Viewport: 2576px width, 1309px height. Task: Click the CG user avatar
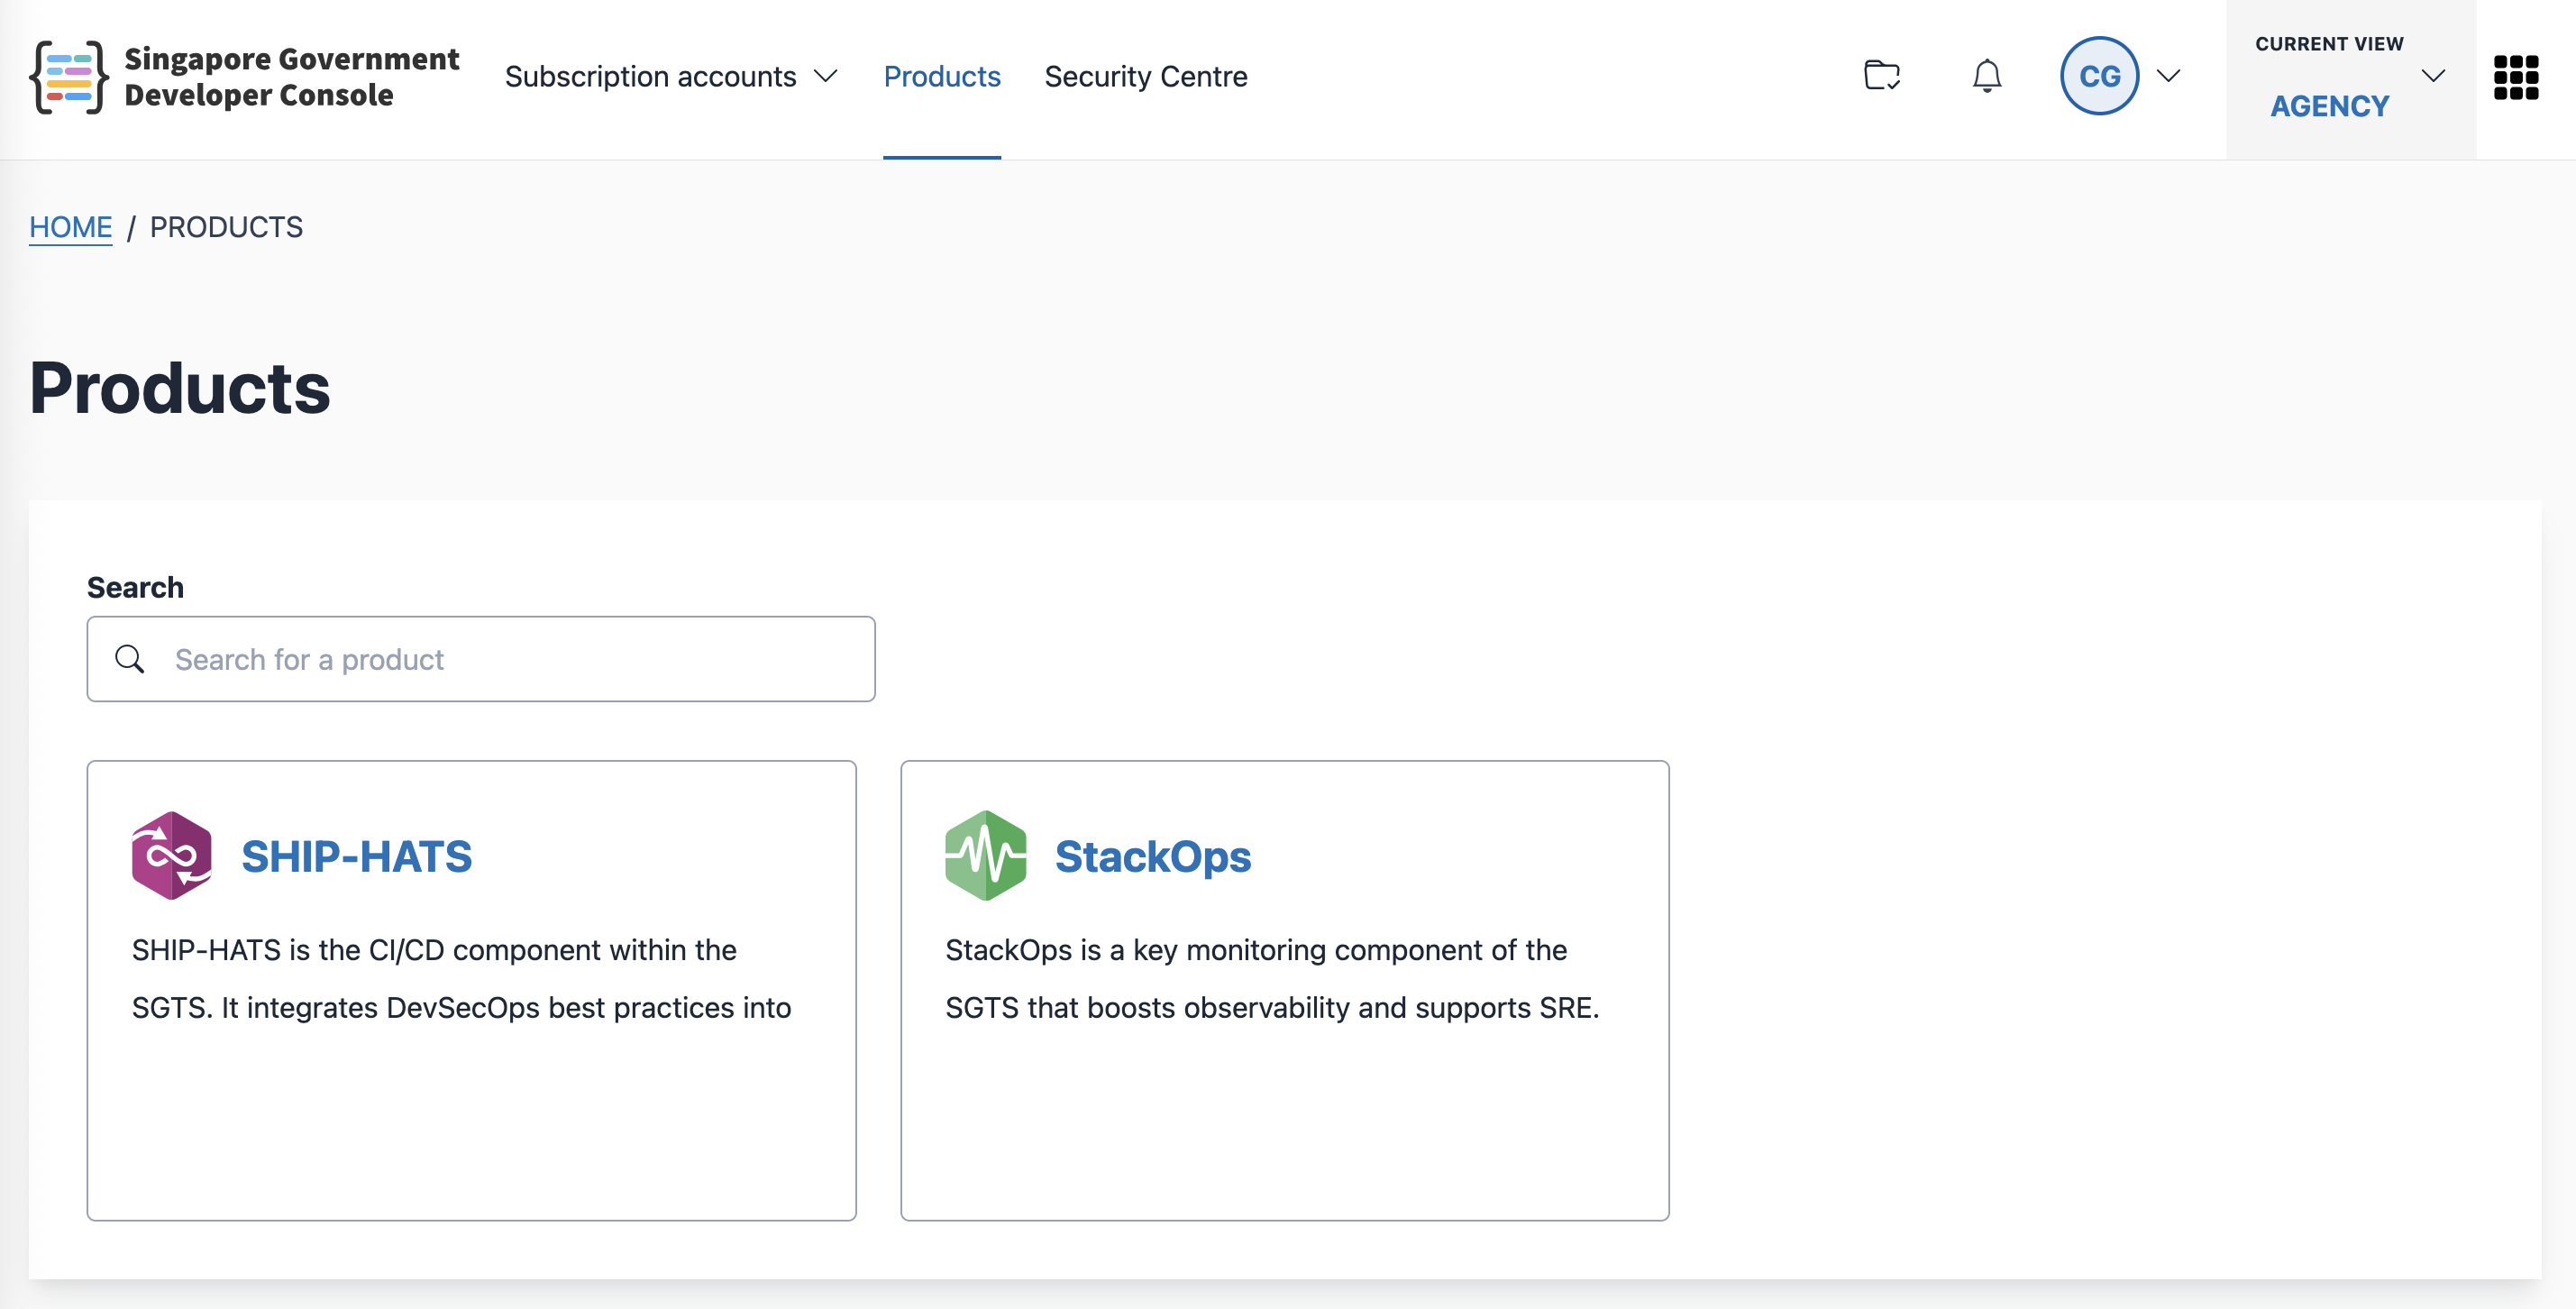coord(2099,76)
